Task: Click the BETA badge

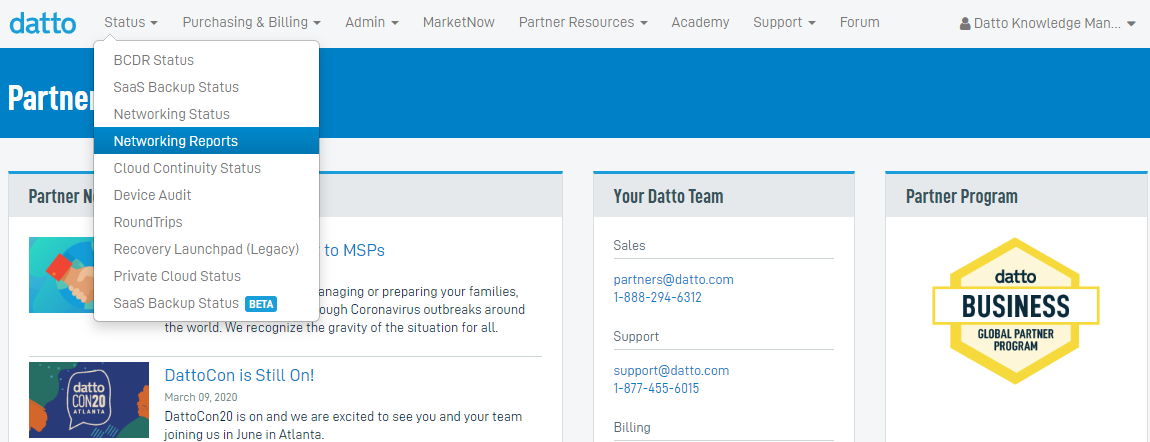Action: click(x=260, y=303)
